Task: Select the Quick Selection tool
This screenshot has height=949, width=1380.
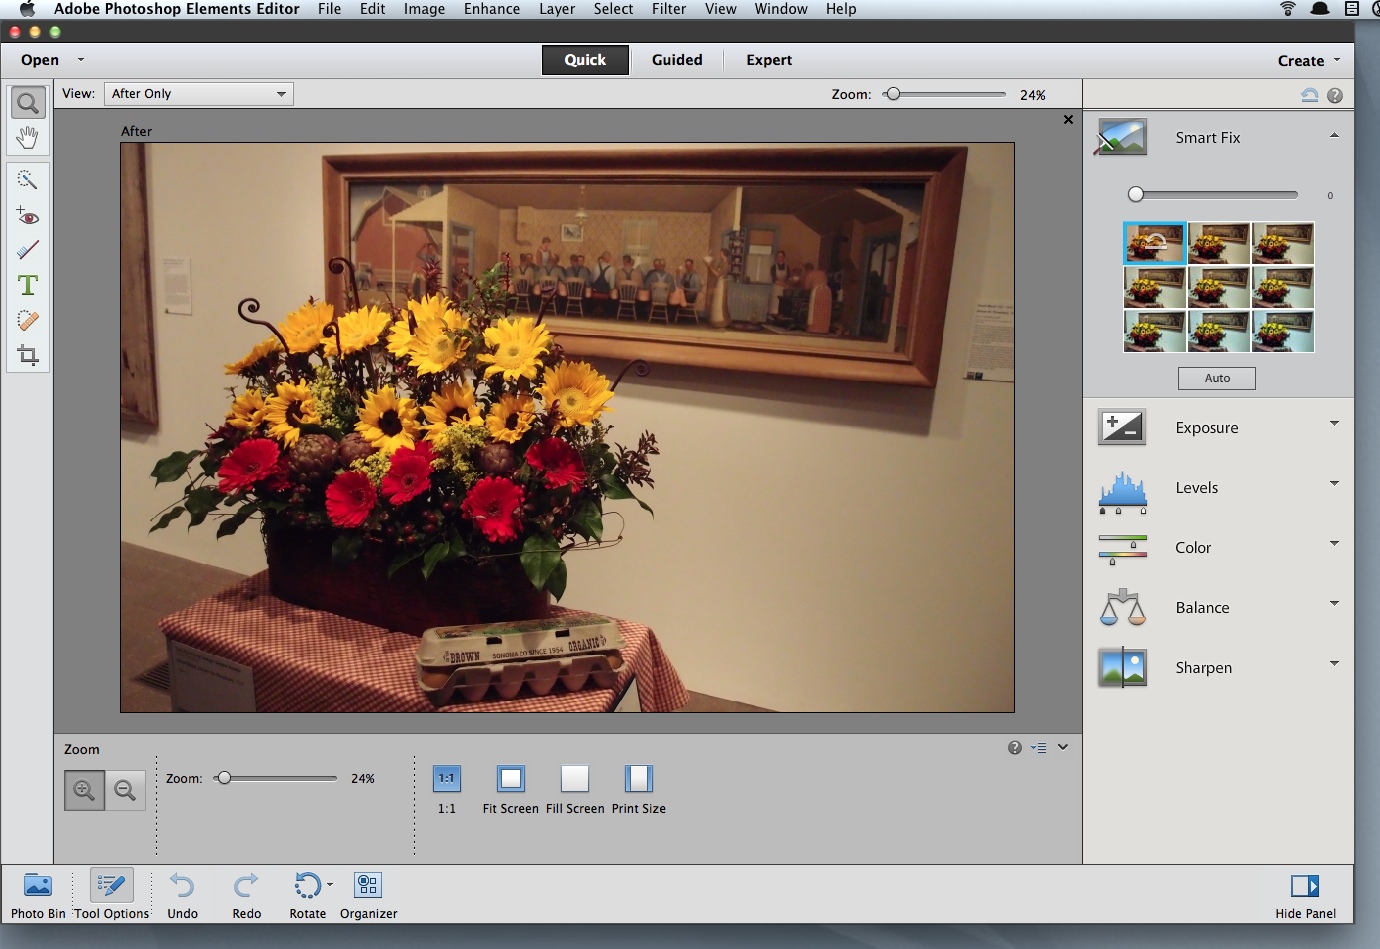Action: (27, 180)
